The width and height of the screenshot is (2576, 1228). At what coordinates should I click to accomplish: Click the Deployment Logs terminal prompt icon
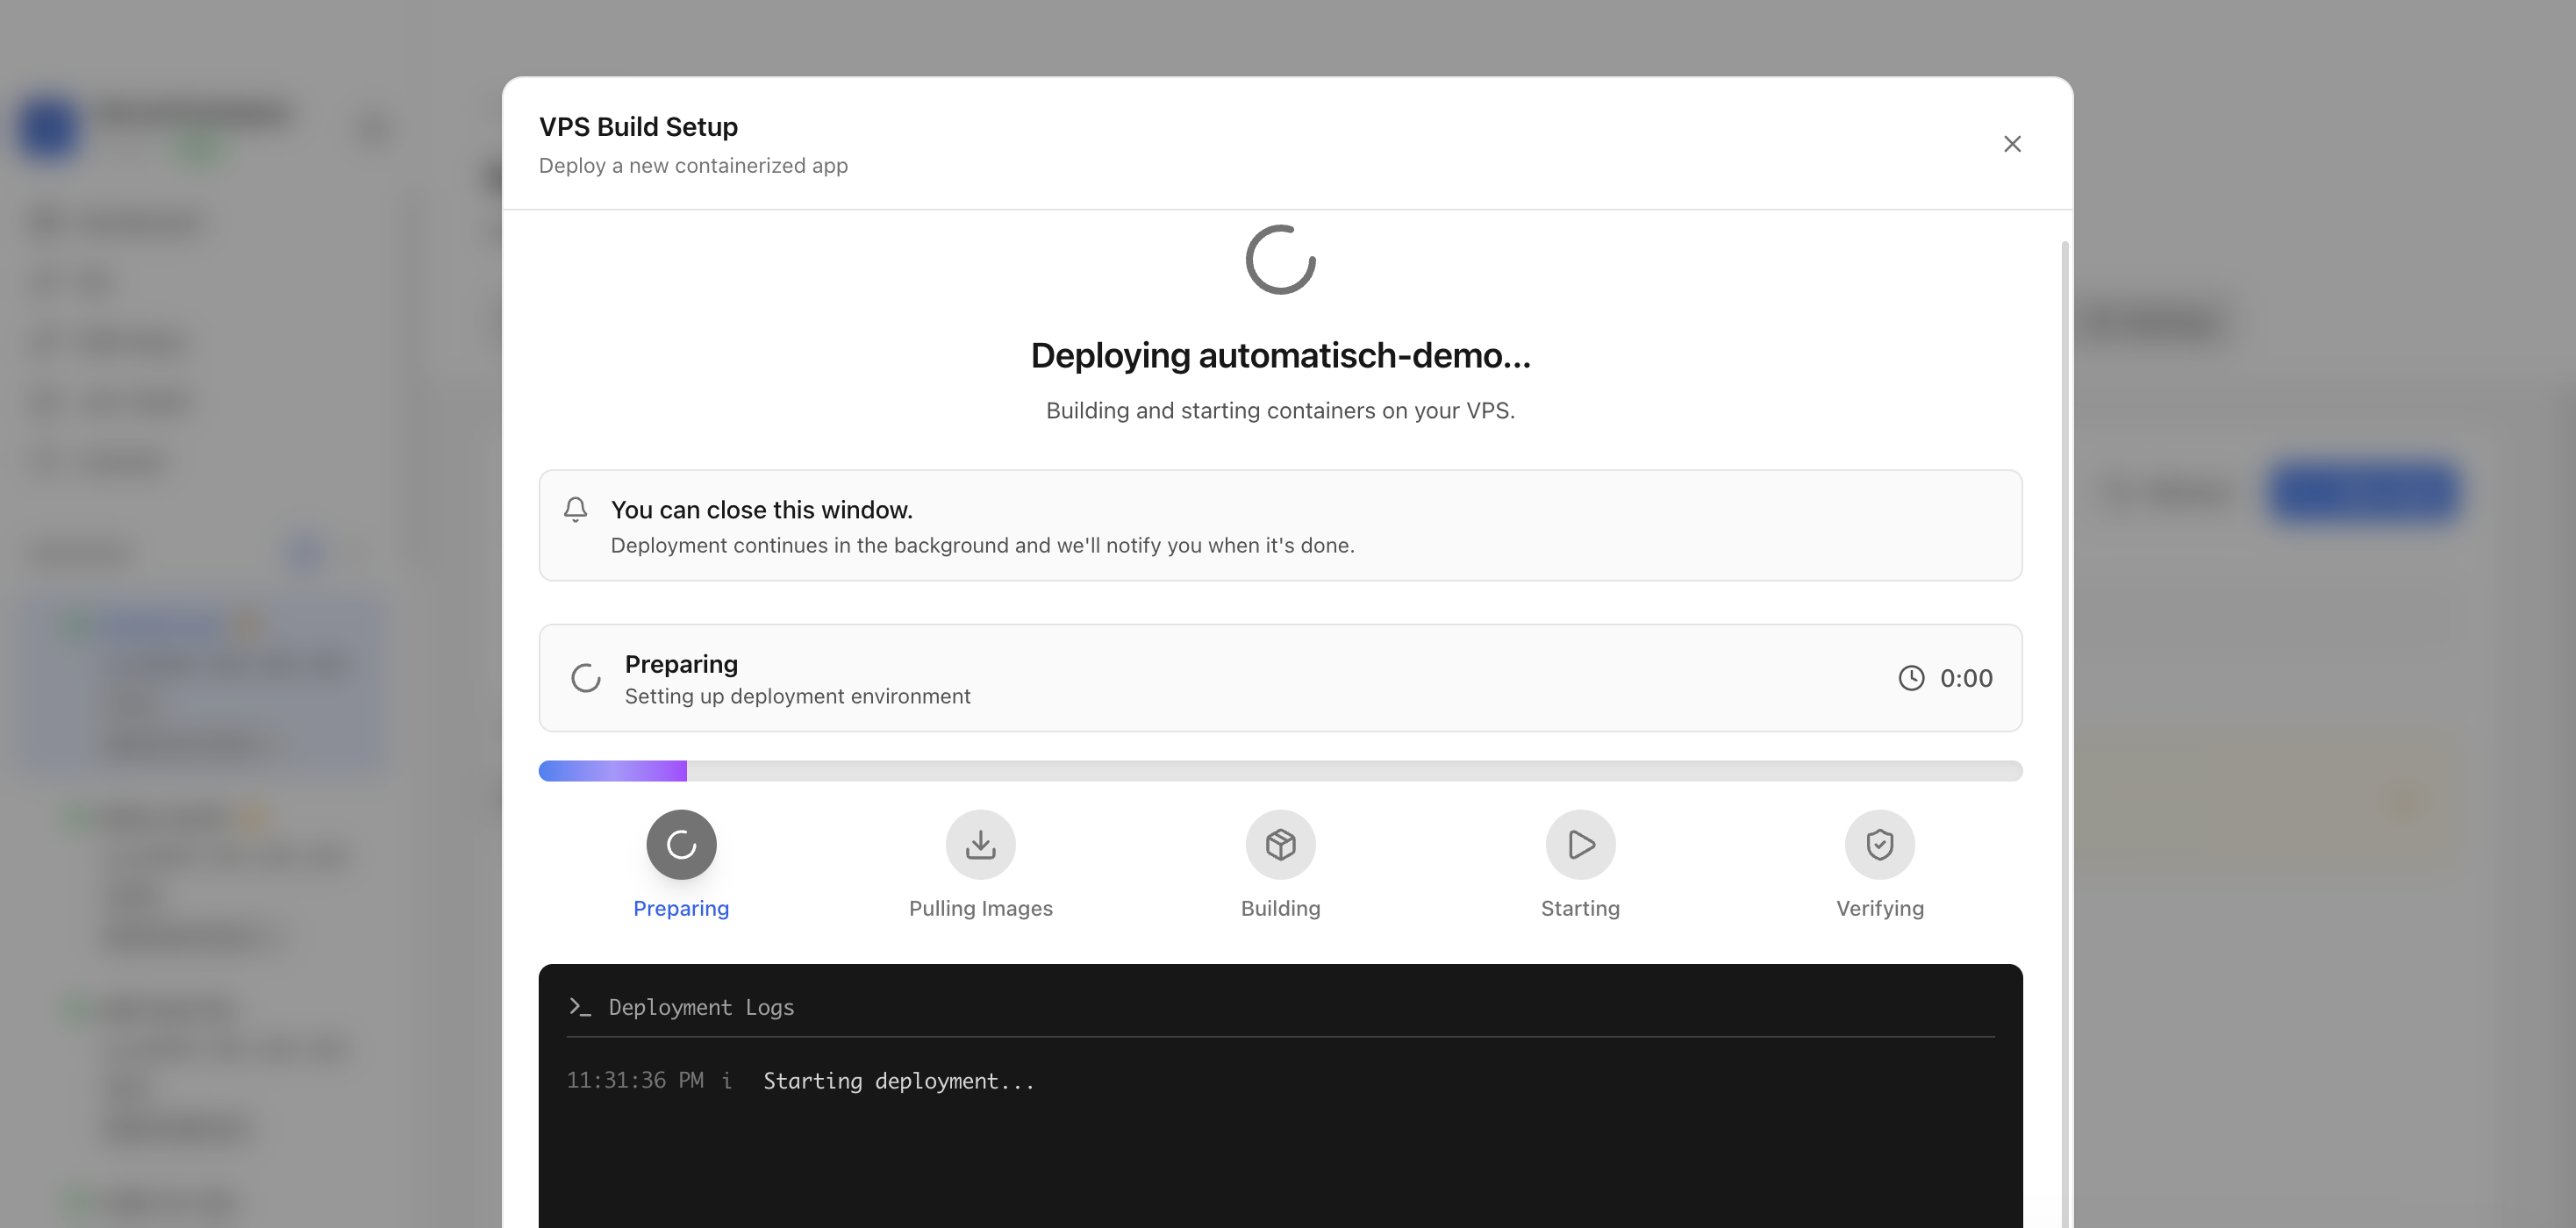click(580, 1007)
